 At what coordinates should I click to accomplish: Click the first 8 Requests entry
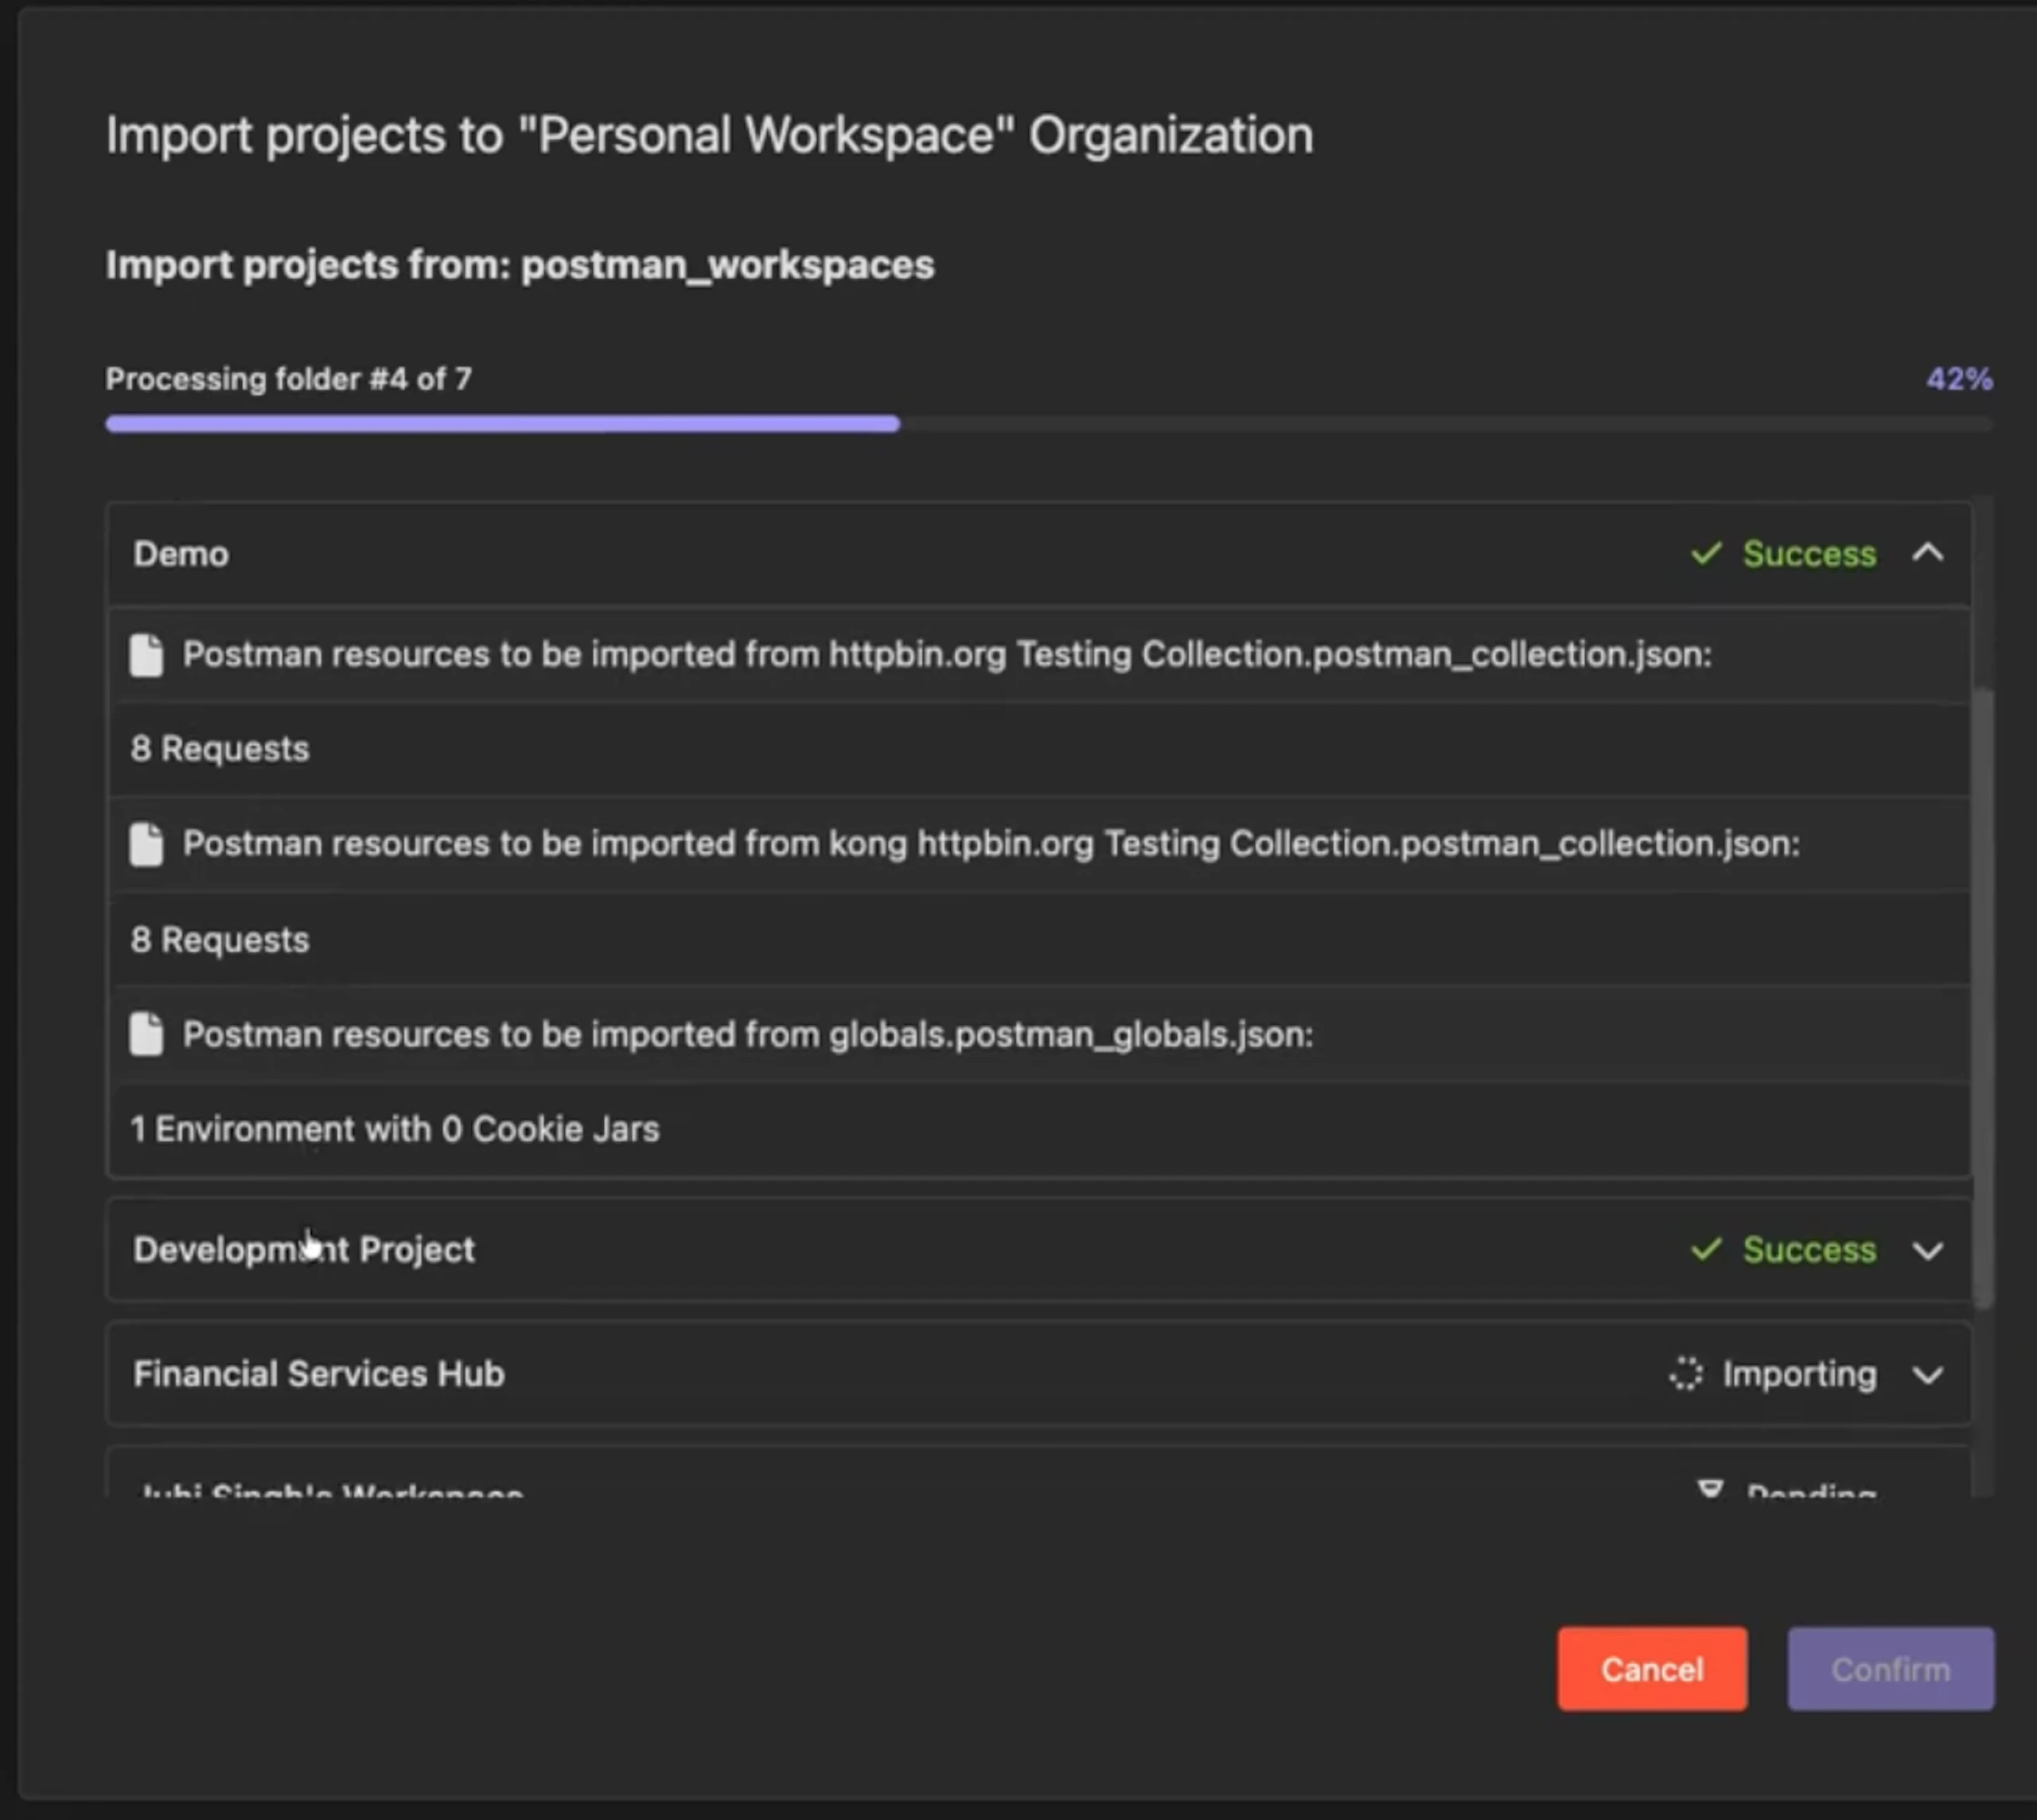pyautogui.click(x=220, y=749)
